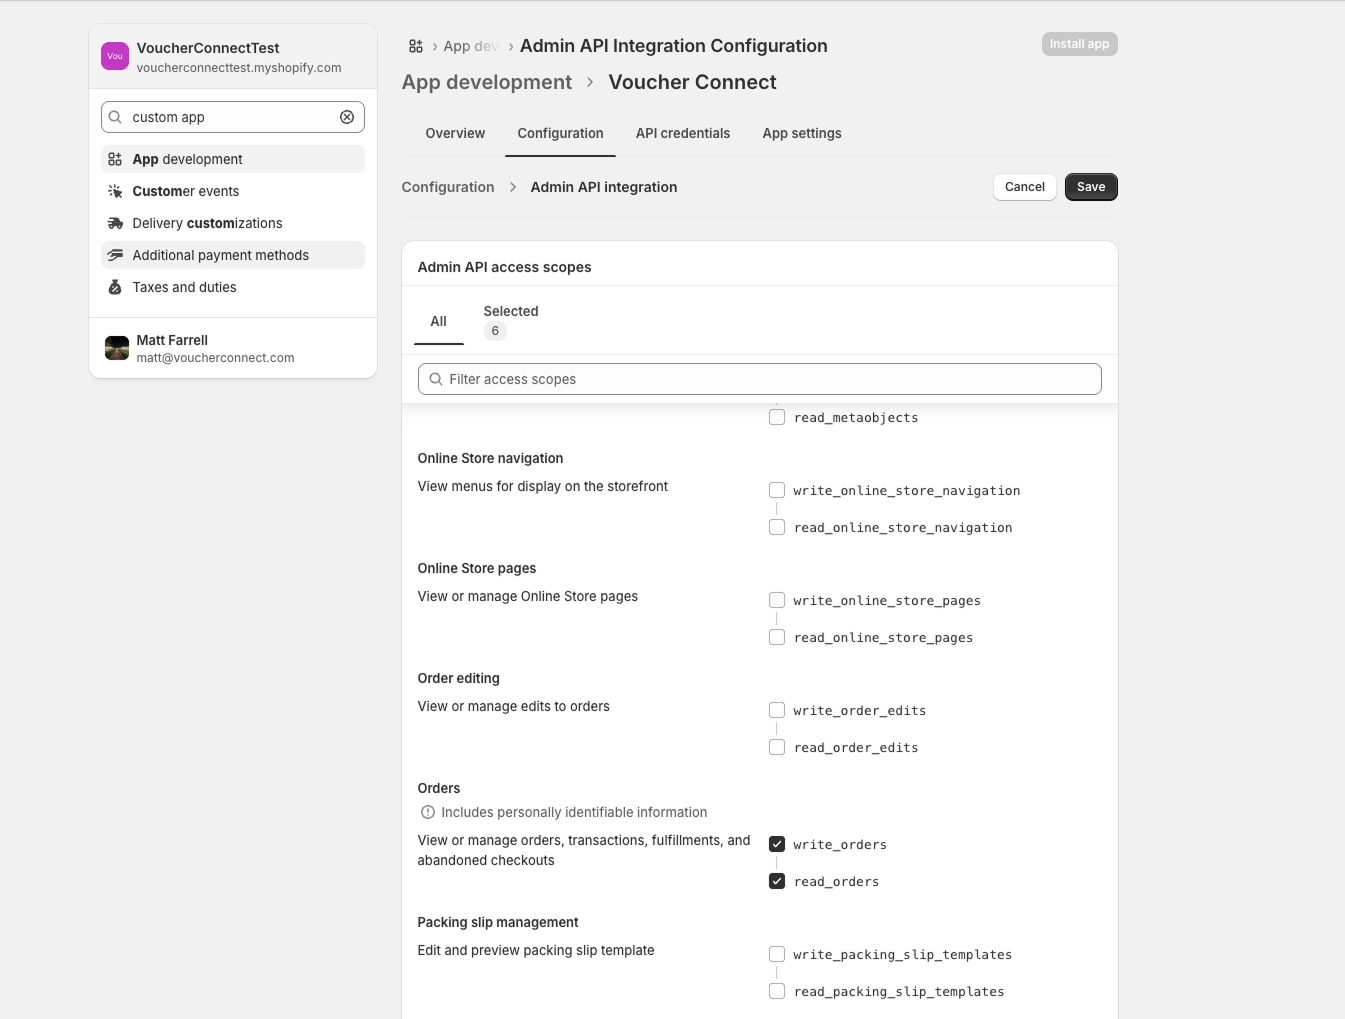Switch to the Overview tab
This screenshot has width=1345, height=1019.
click(x=455, y=133)
